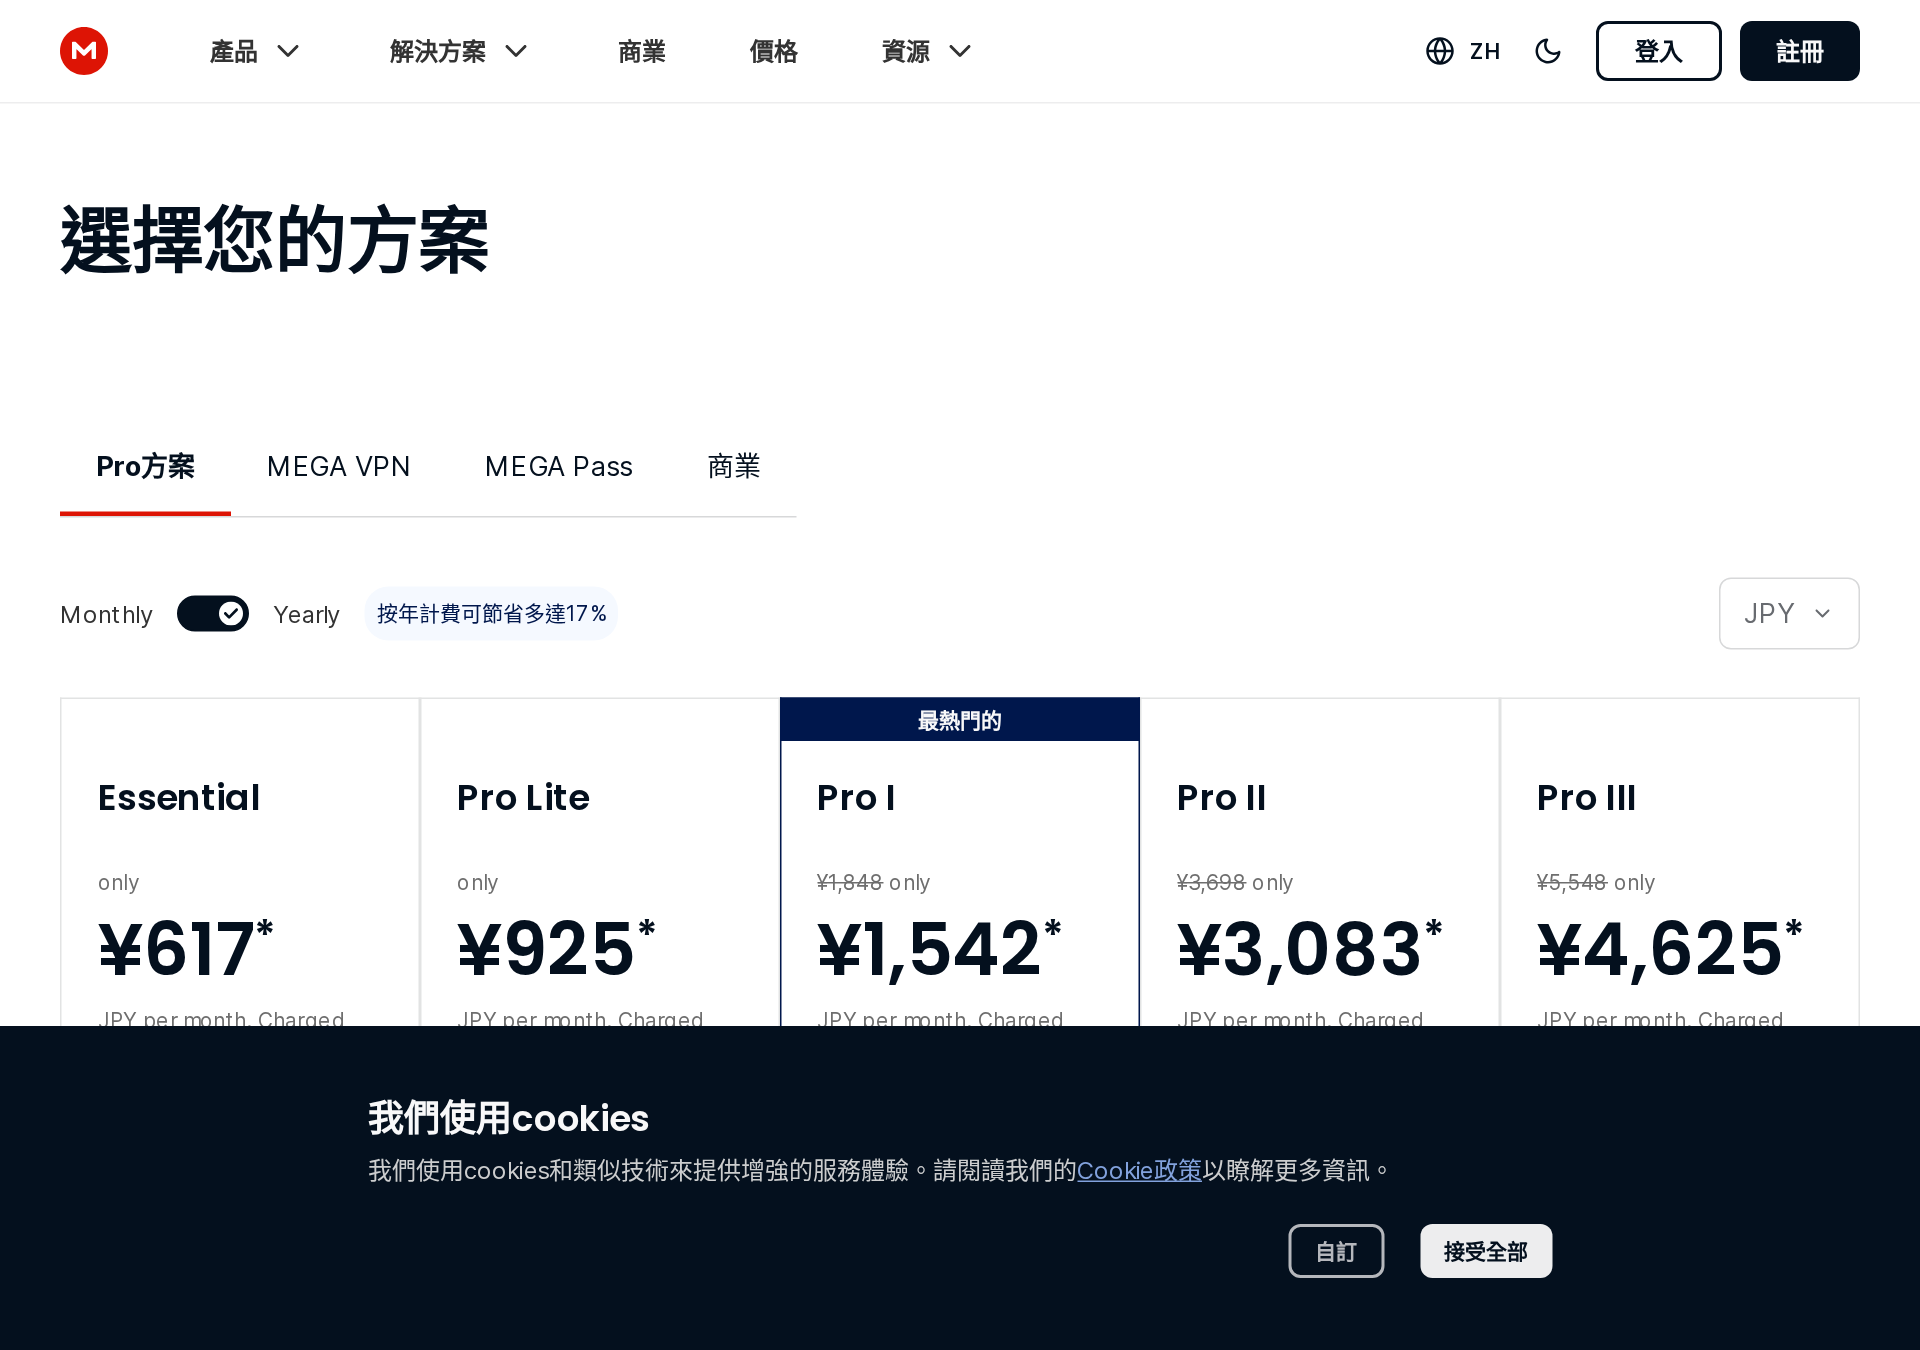This screenshot has width=1920, height=1350.
Task: Expand the 資源 menu
Action: point(927,51)
